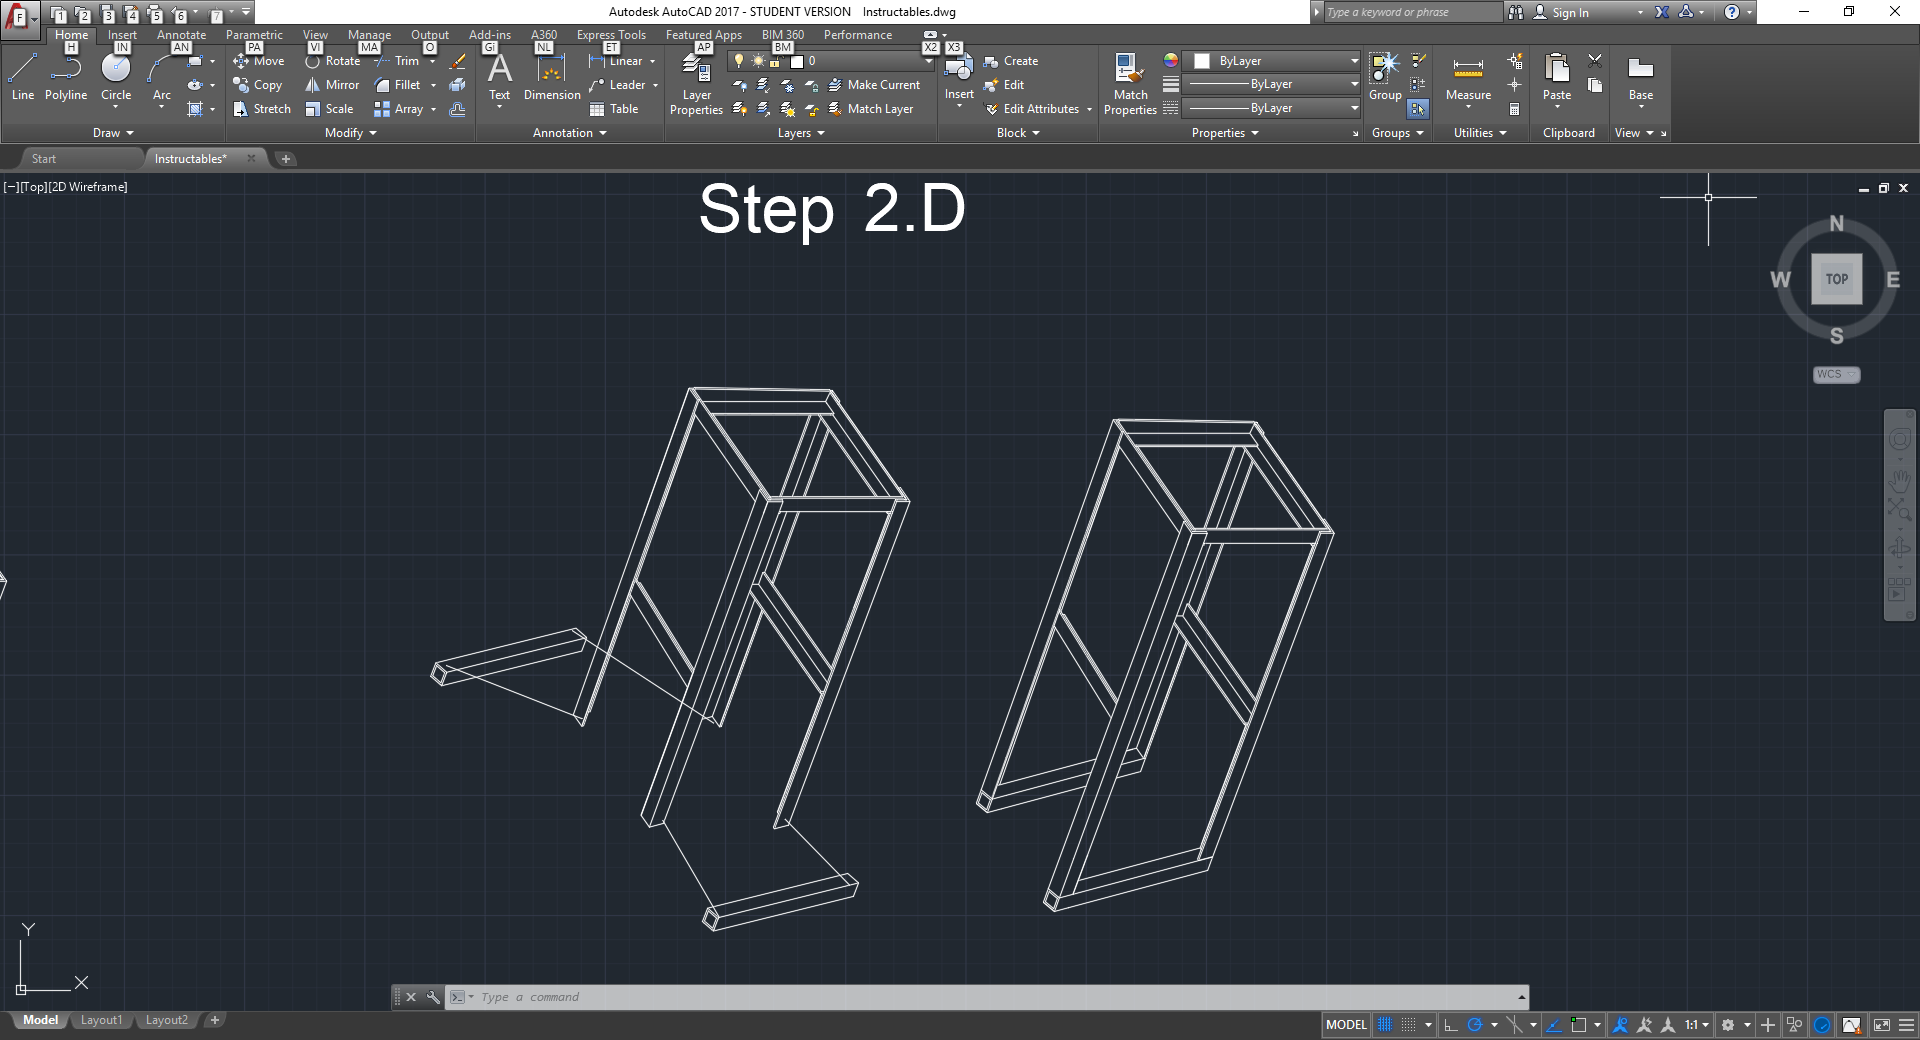Select the Line drawing tool
The width and height of the screenshot is (1920, 1040).
point(23,77)
